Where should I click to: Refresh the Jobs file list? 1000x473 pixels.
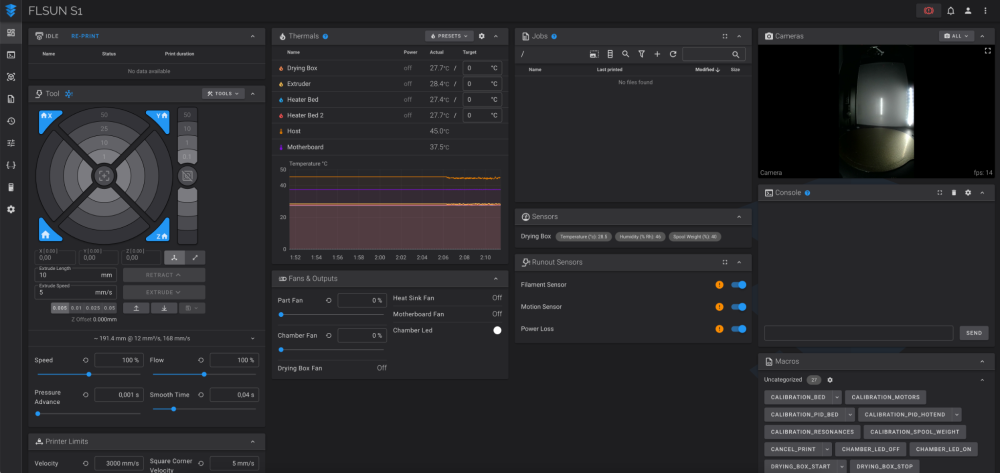point(673,54)
